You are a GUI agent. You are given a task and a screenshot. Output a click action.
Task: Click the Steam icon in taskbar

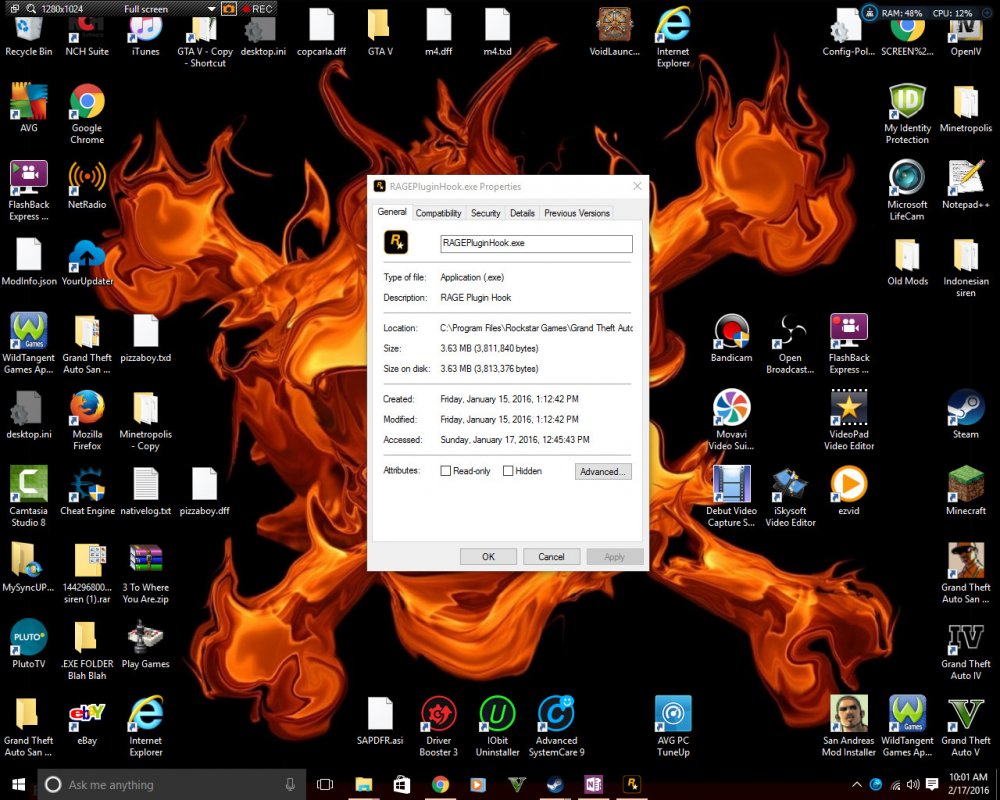coord(554,785)
